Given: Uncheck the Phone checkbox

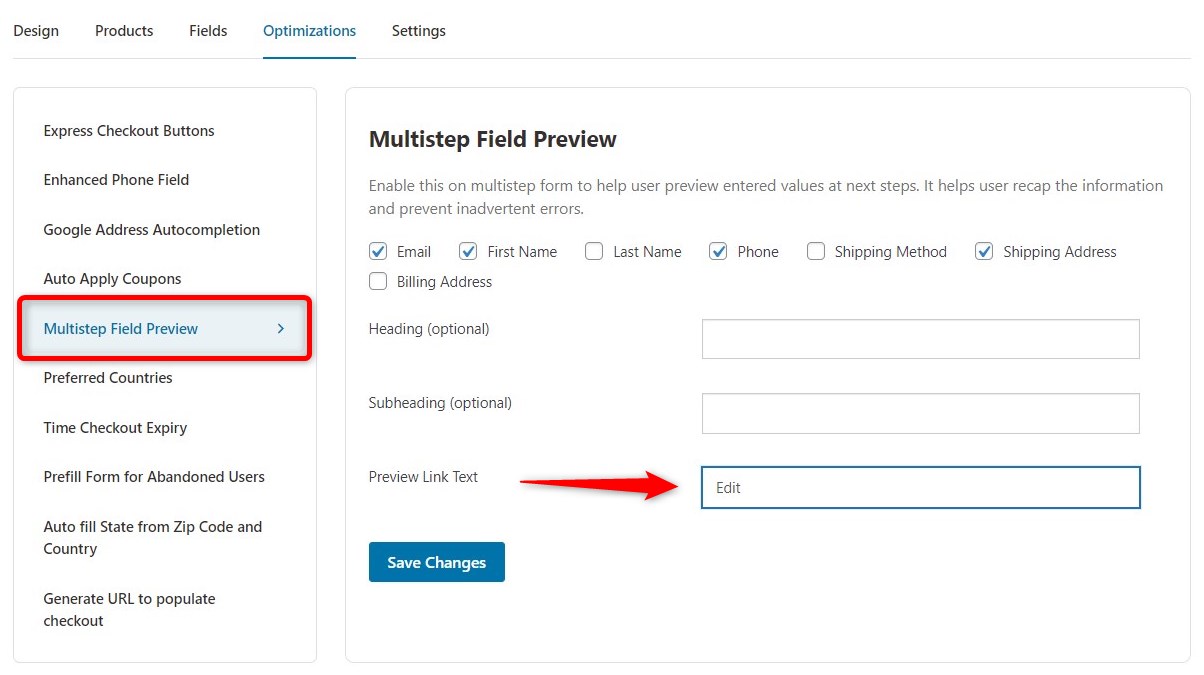Looking at the screenshot, I should pos(718,251).
